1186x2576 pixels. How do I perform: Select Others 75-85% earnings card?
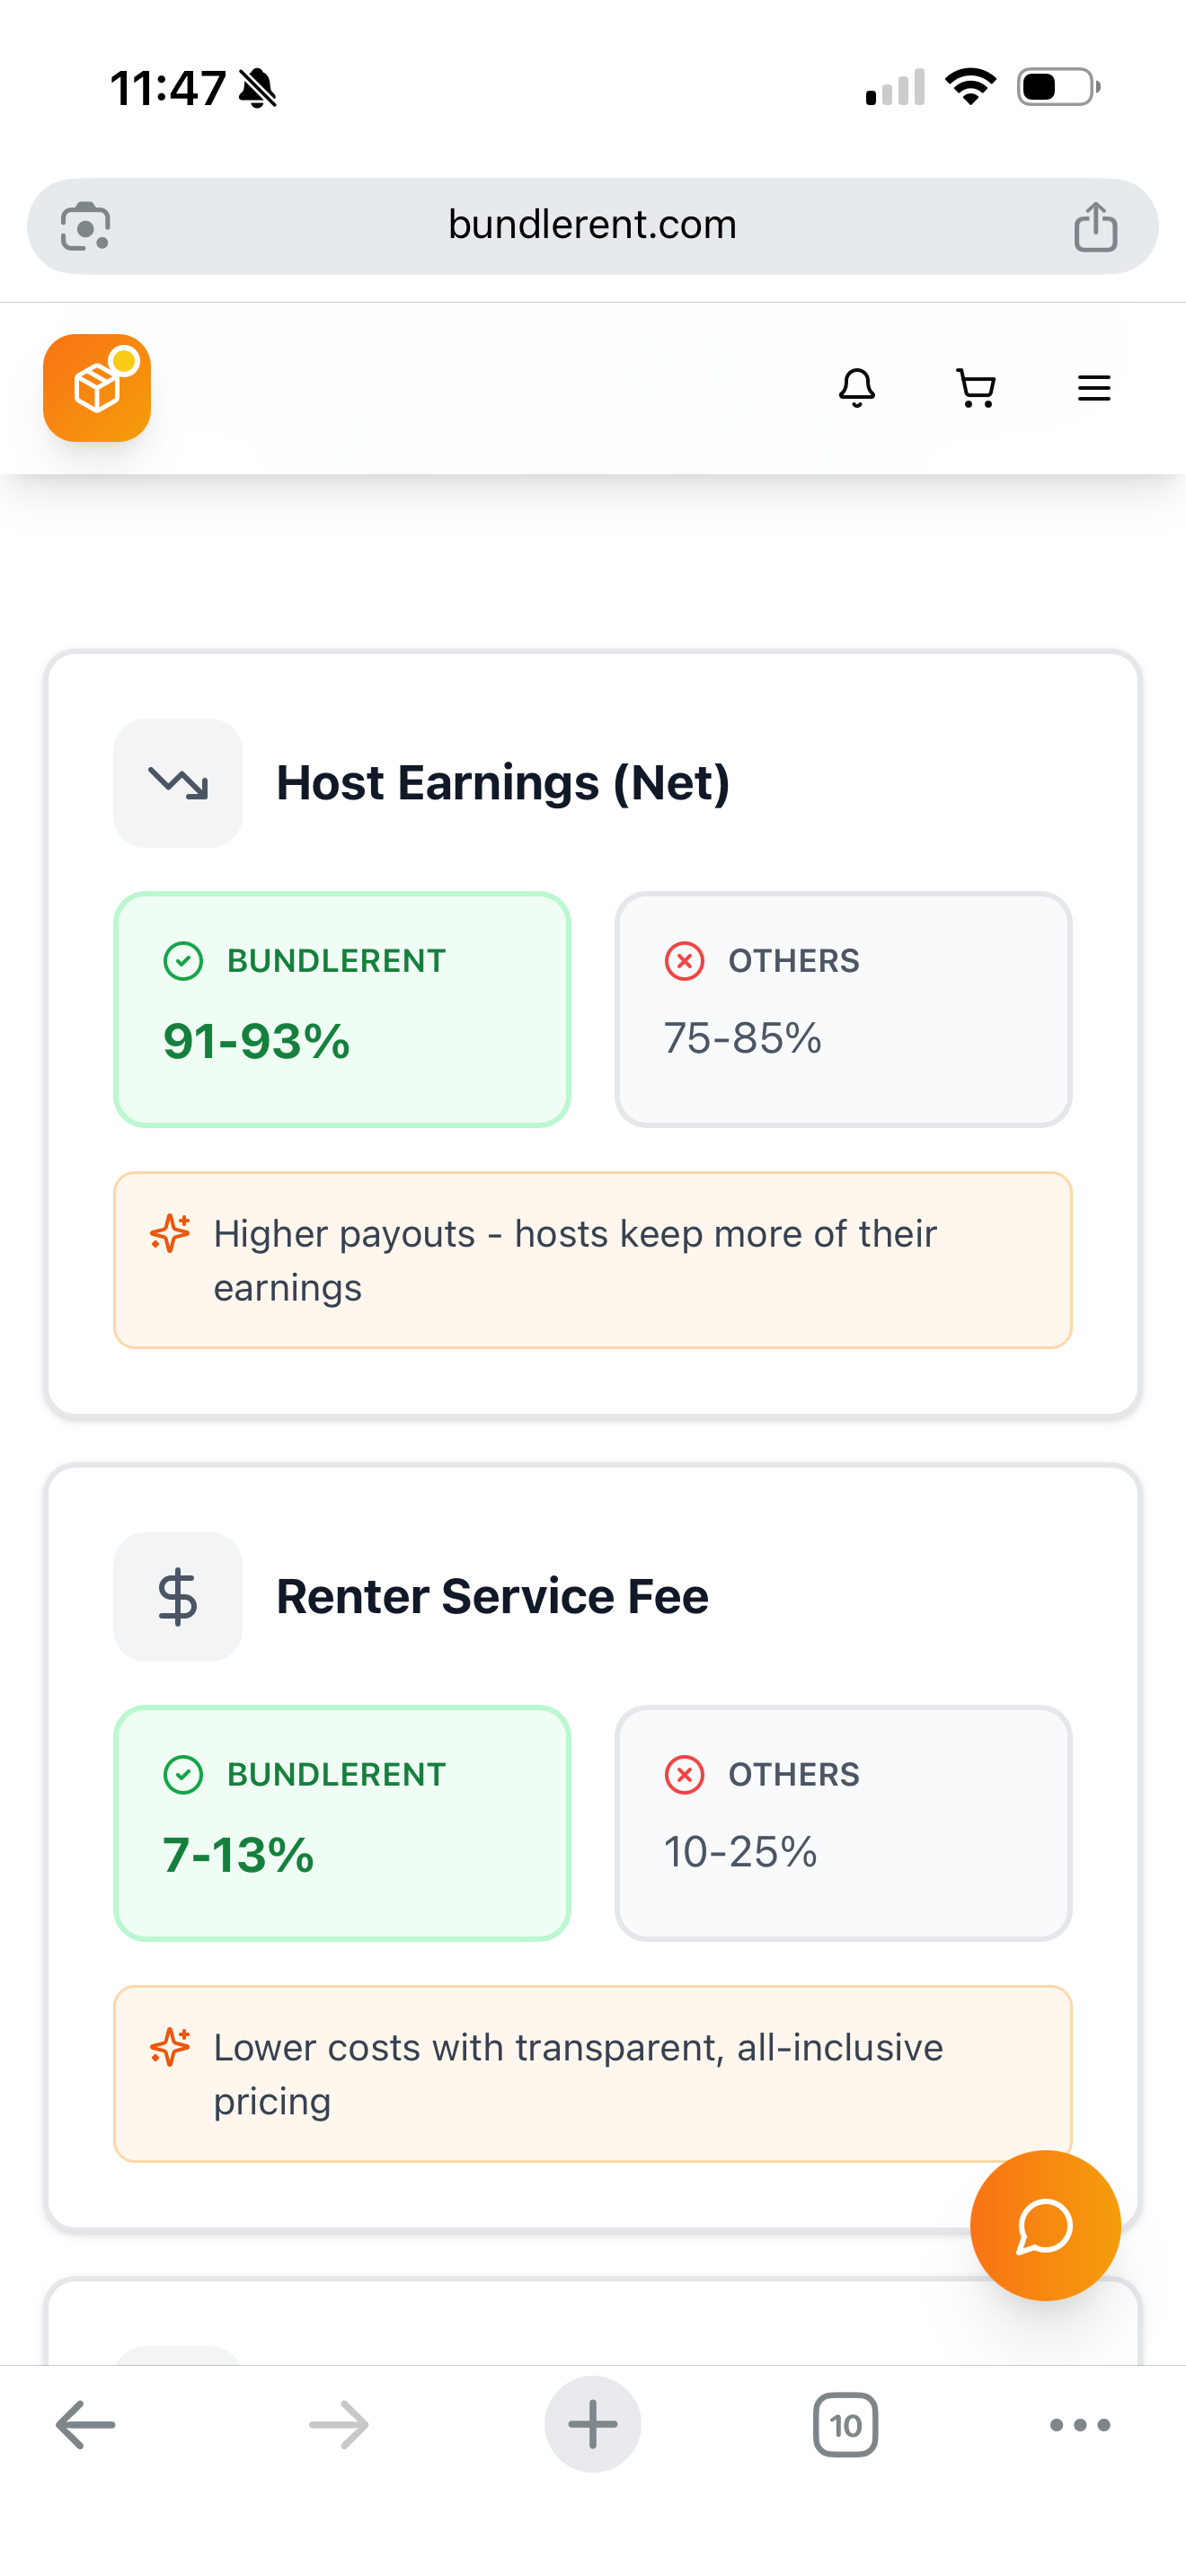pyautogui.click(x=843, y=1009)
